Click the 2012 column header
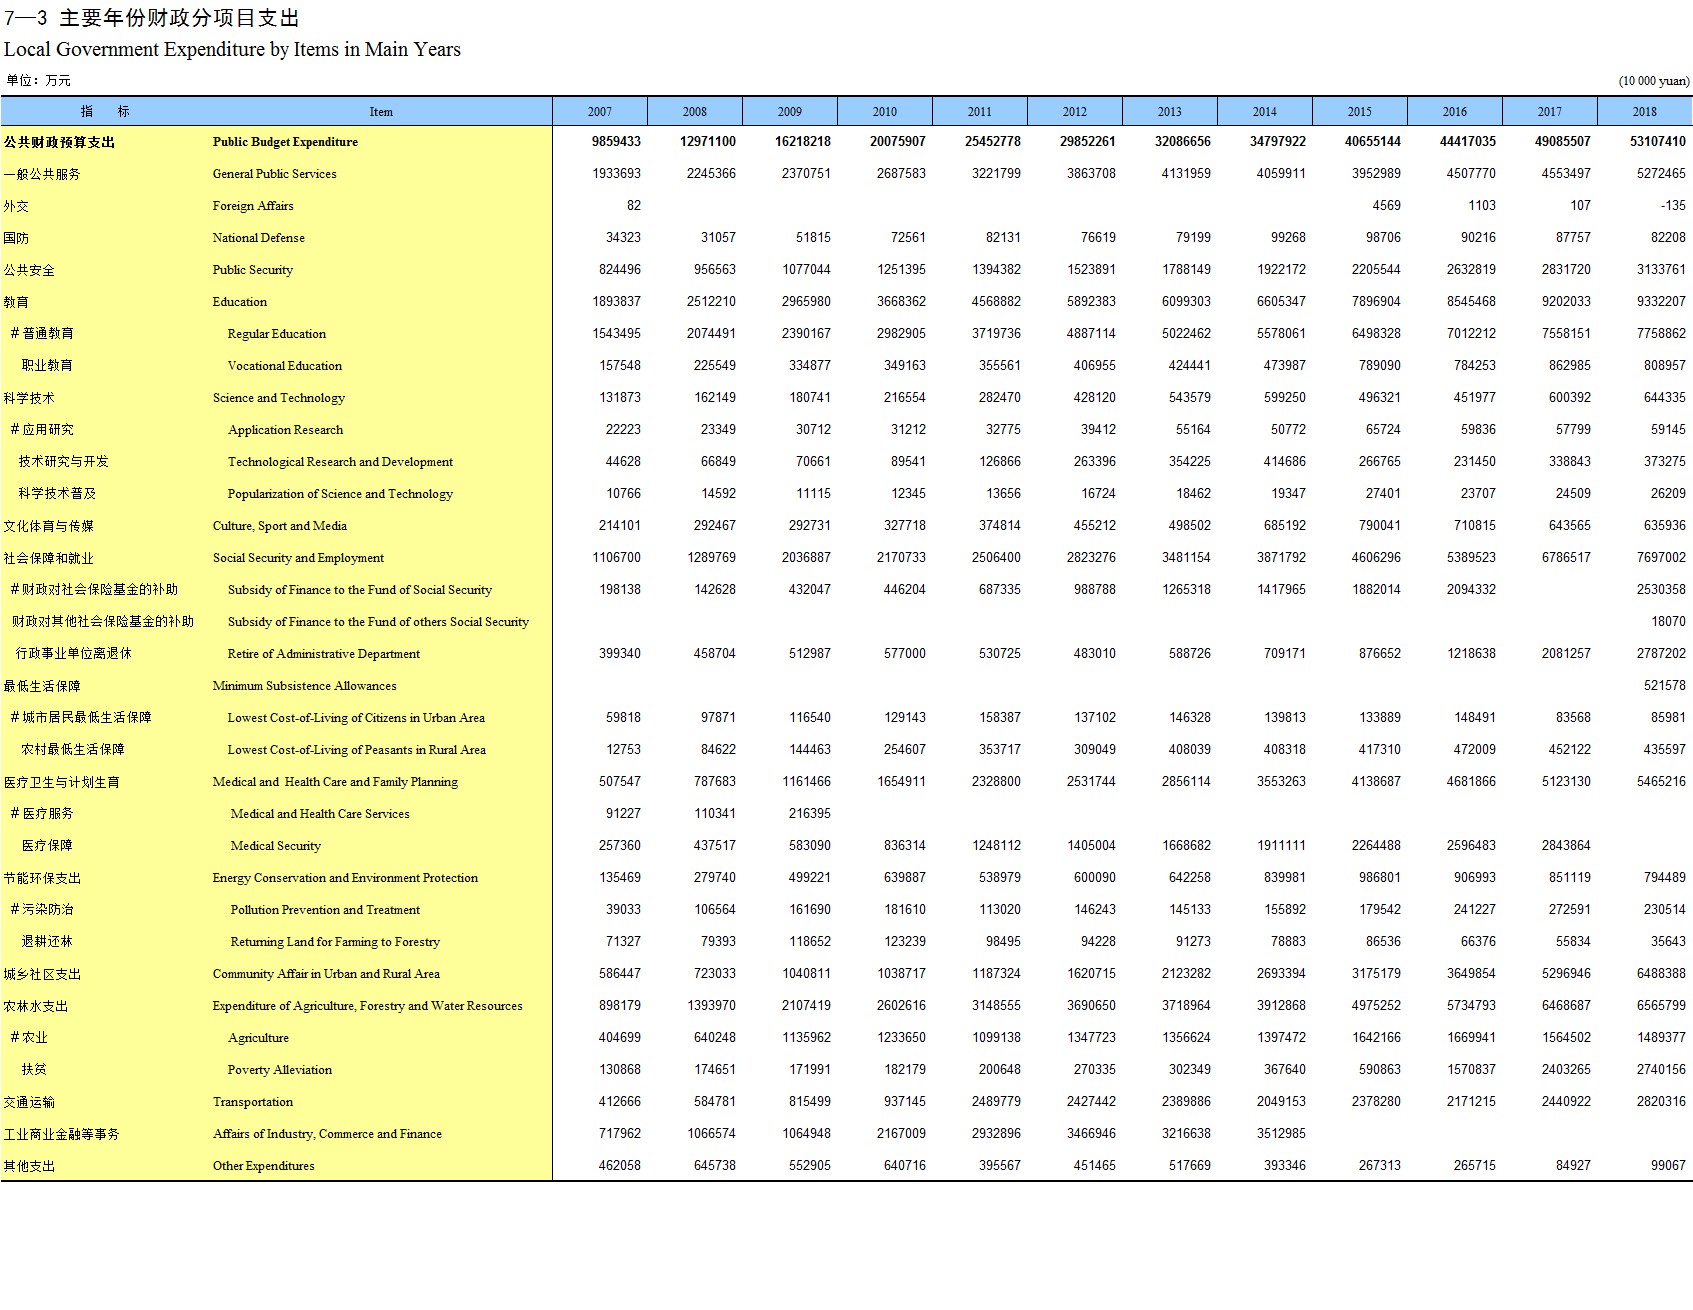The image size is (1693, 1310). point(1075,111)
